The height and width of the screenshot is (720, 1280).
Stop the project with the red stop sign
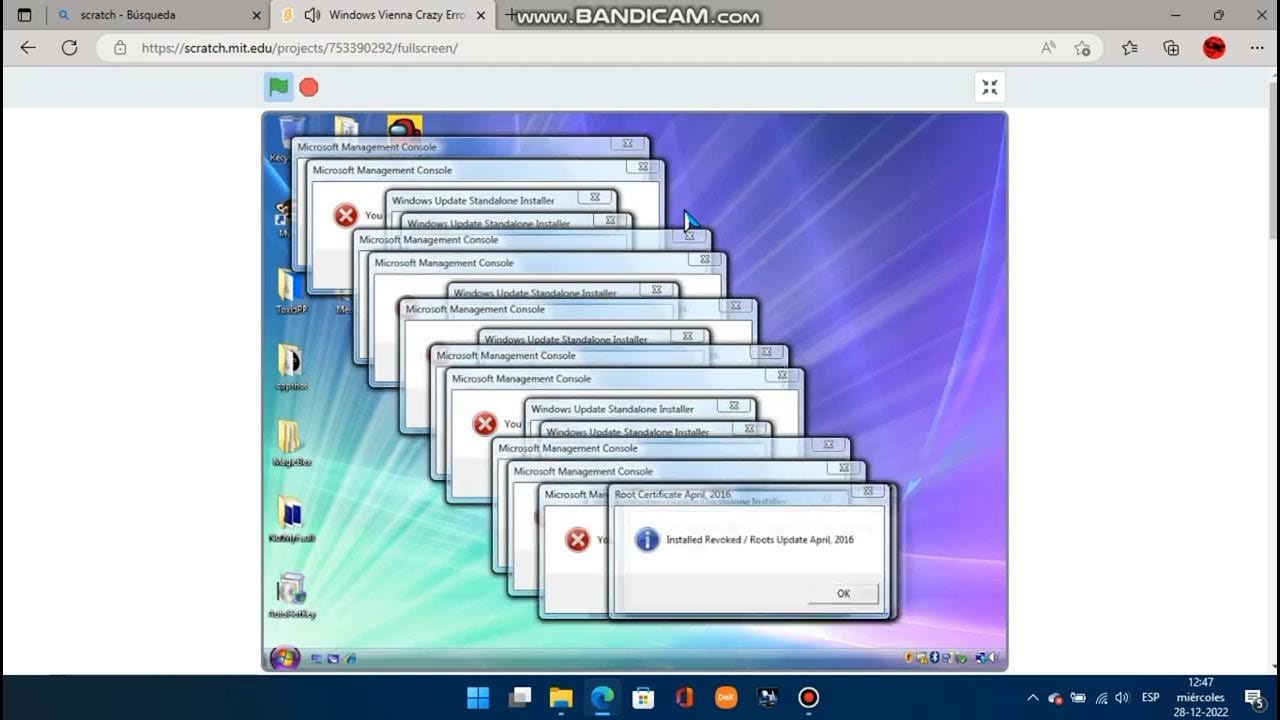(309, 87)
